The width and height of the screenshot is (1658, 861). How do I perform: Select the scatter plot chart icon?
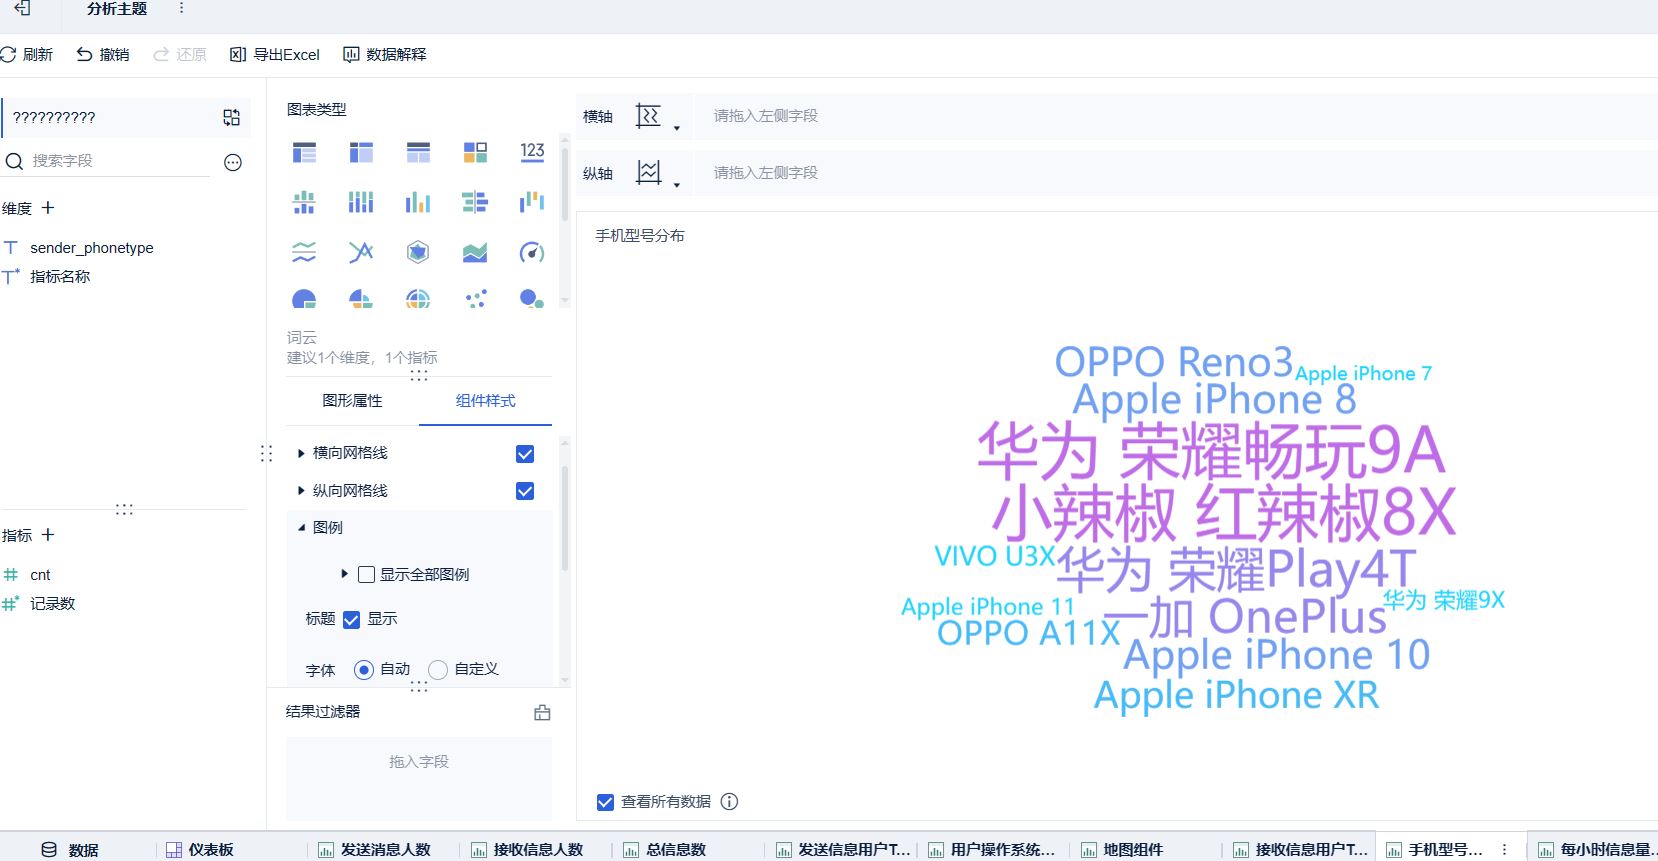tap(475, 299)
